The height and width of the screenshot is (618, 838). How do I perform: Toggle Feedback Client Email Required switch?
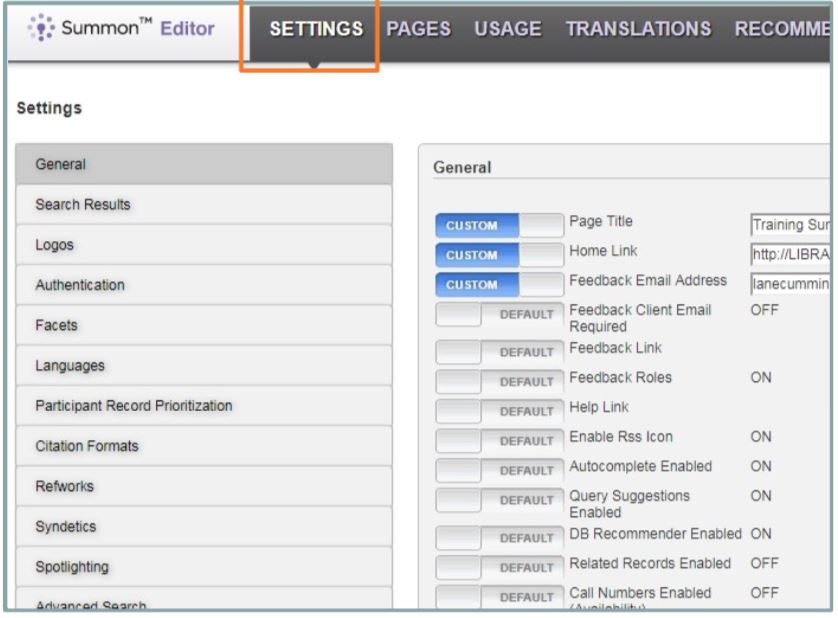point(499,314)
